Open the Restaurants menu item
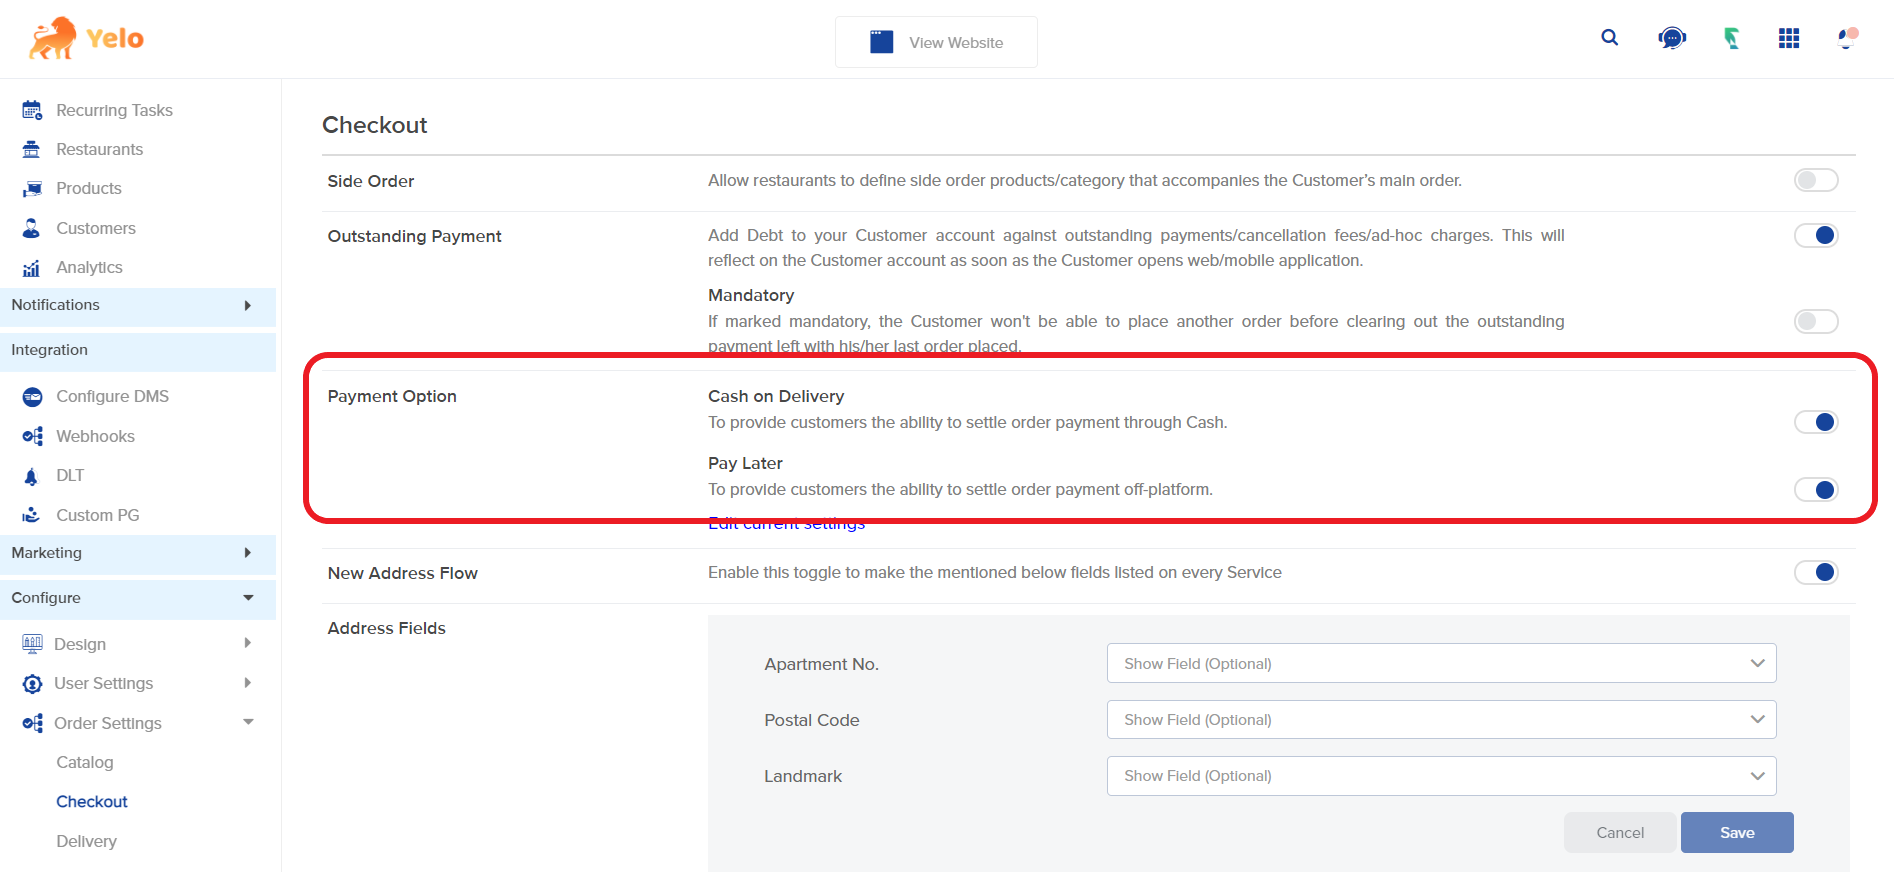 (x=99, y=149)
